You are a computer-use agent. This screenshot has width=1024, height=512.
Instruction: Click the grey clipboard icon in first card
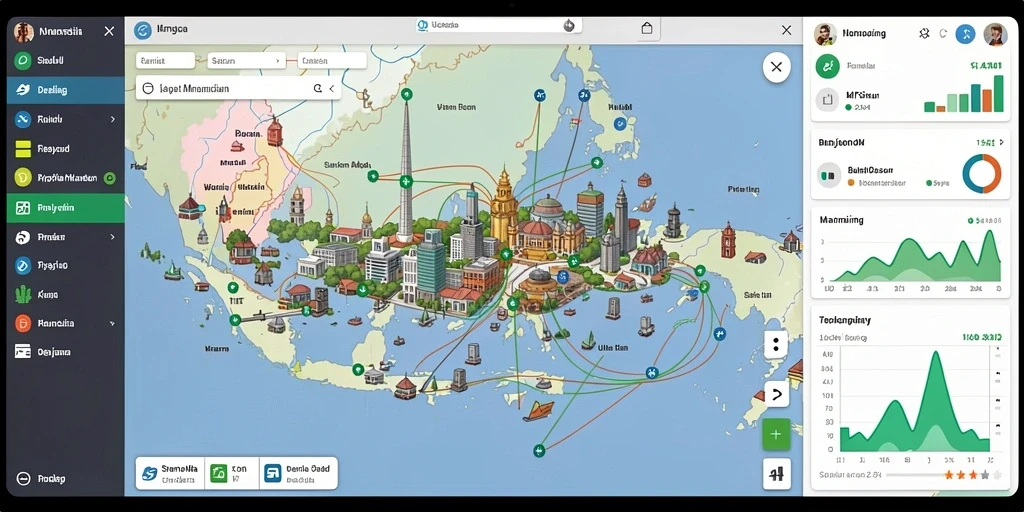pyautogui.click(x=827, y=100)
